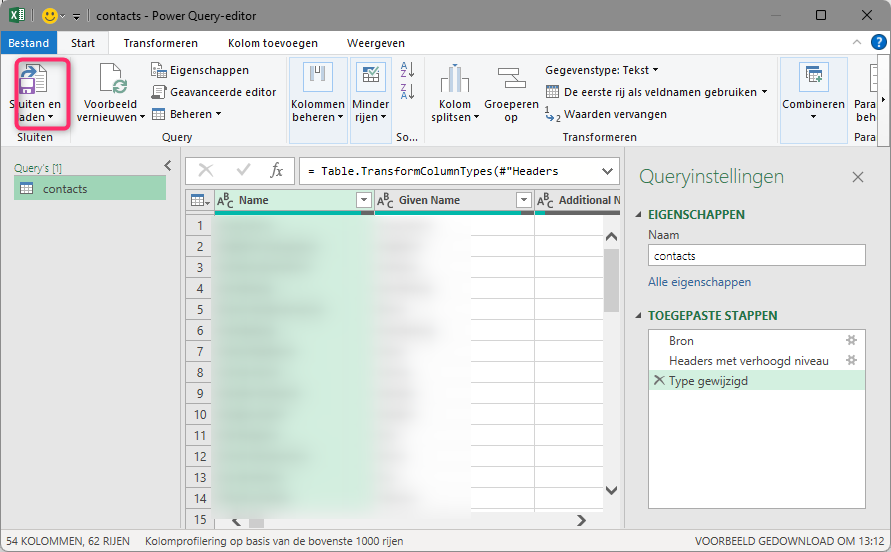Image resolution: width=891 pixels, height=552 pixels.
Task: Select the Bron step
Action: (756, 341)
